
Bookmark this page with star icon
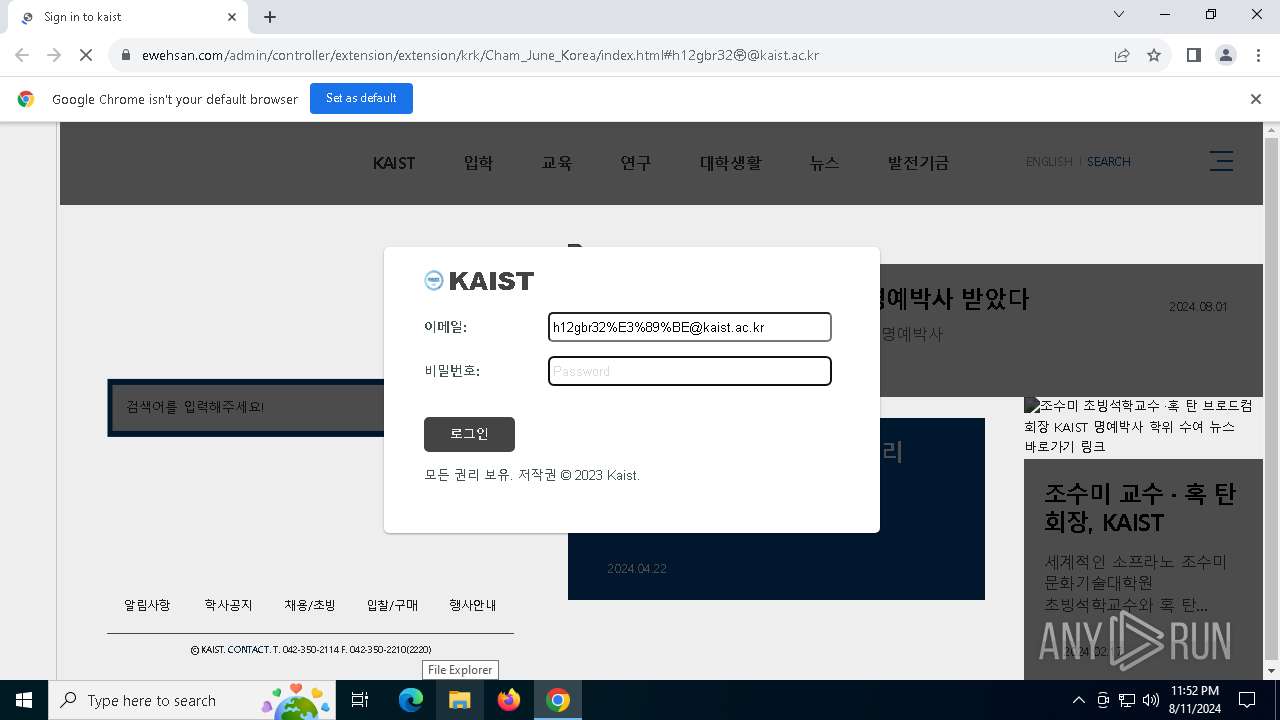[1154, 56]
